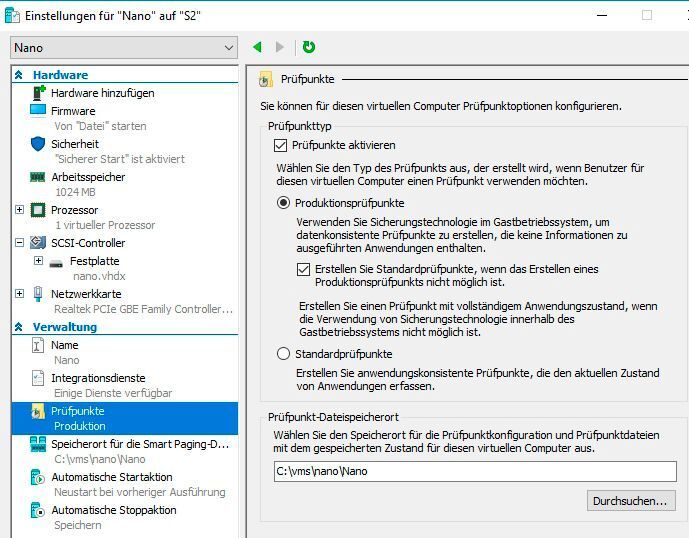Image resolution: width=689 pixels, height=538 pixels.
Task: Click the green refresh icon
Action: pyautogui.click(x=309, y=47)
